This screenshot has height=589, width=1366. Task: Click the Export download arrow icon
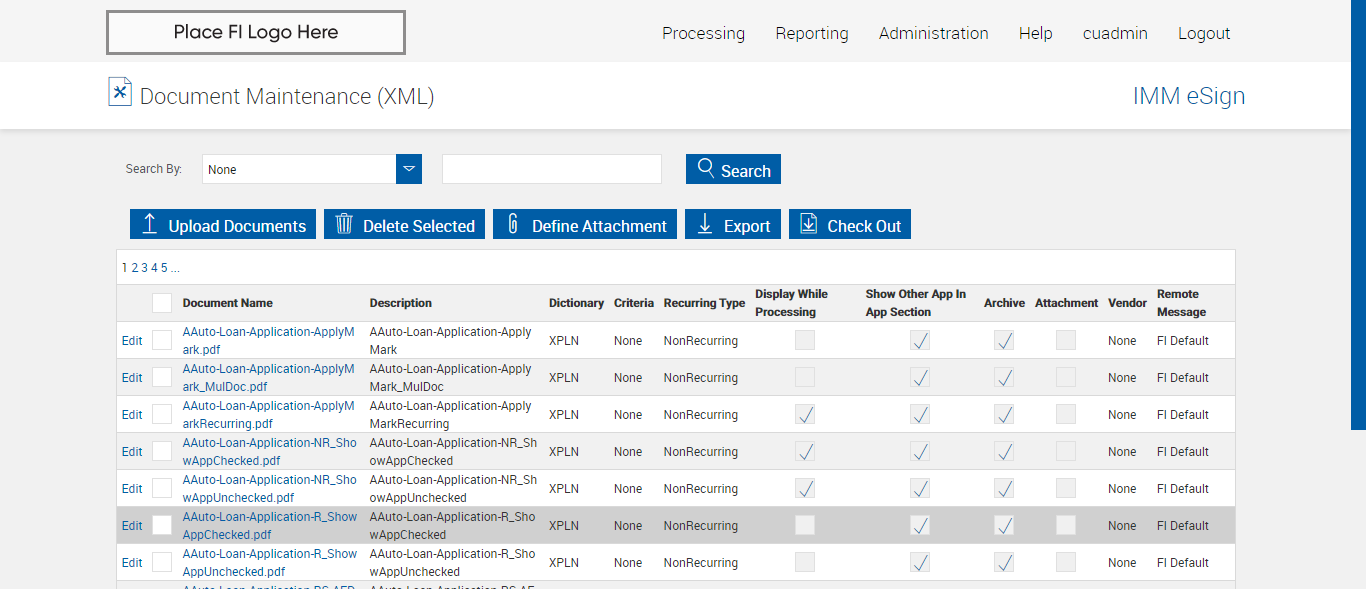[704, 224]
